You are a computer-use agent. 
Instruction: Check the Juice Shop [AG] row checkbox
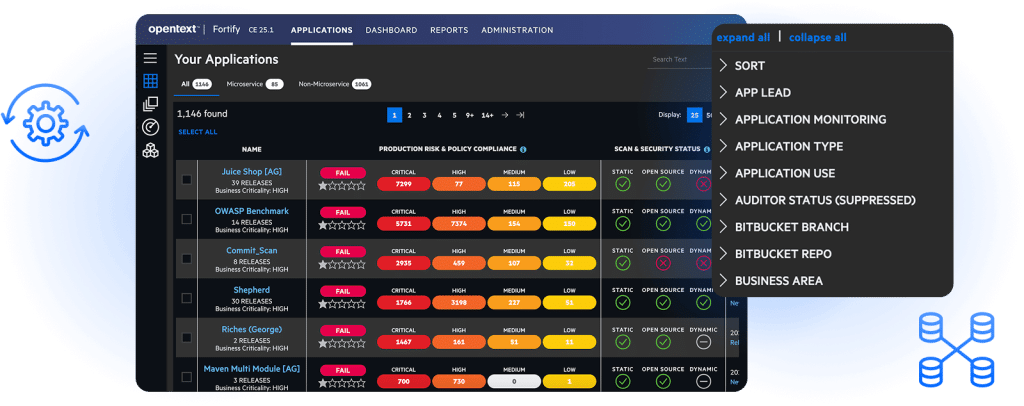coord(187,180)
